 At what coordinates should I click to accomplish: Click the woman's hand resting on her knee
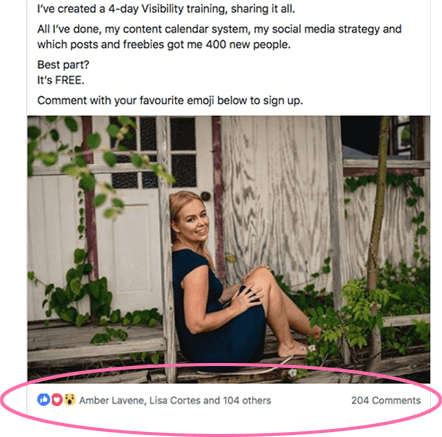[248, 295]
